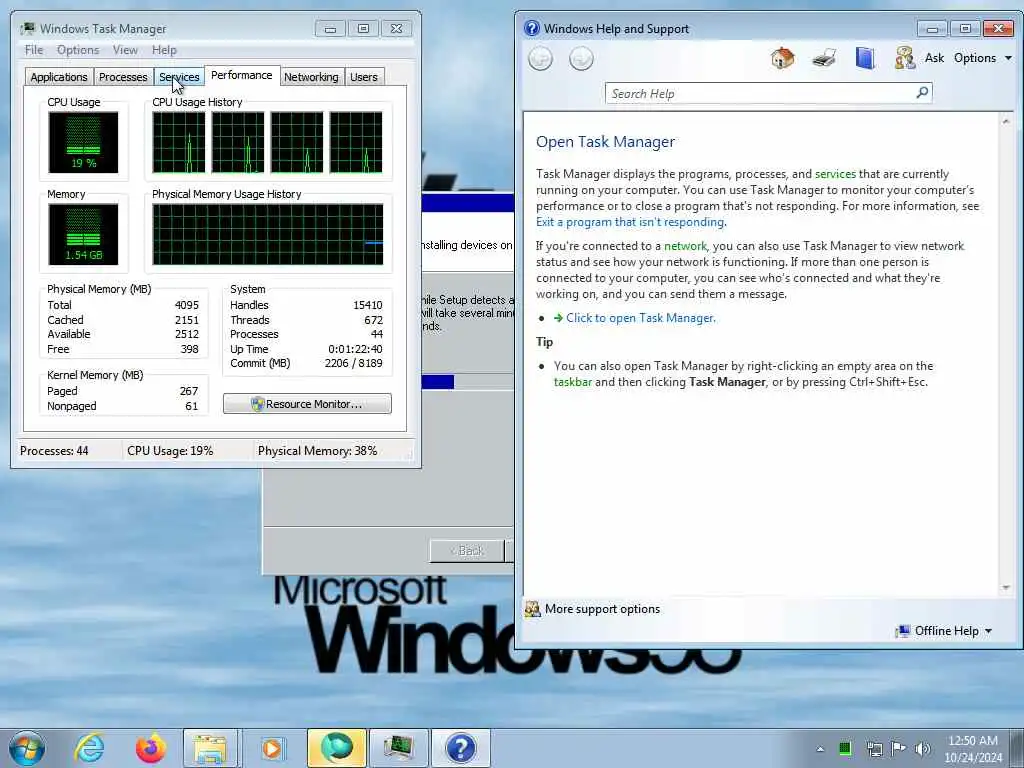
Task: Click the Ask support people icon
Action: pyautogui.click(x=904, y=58)
